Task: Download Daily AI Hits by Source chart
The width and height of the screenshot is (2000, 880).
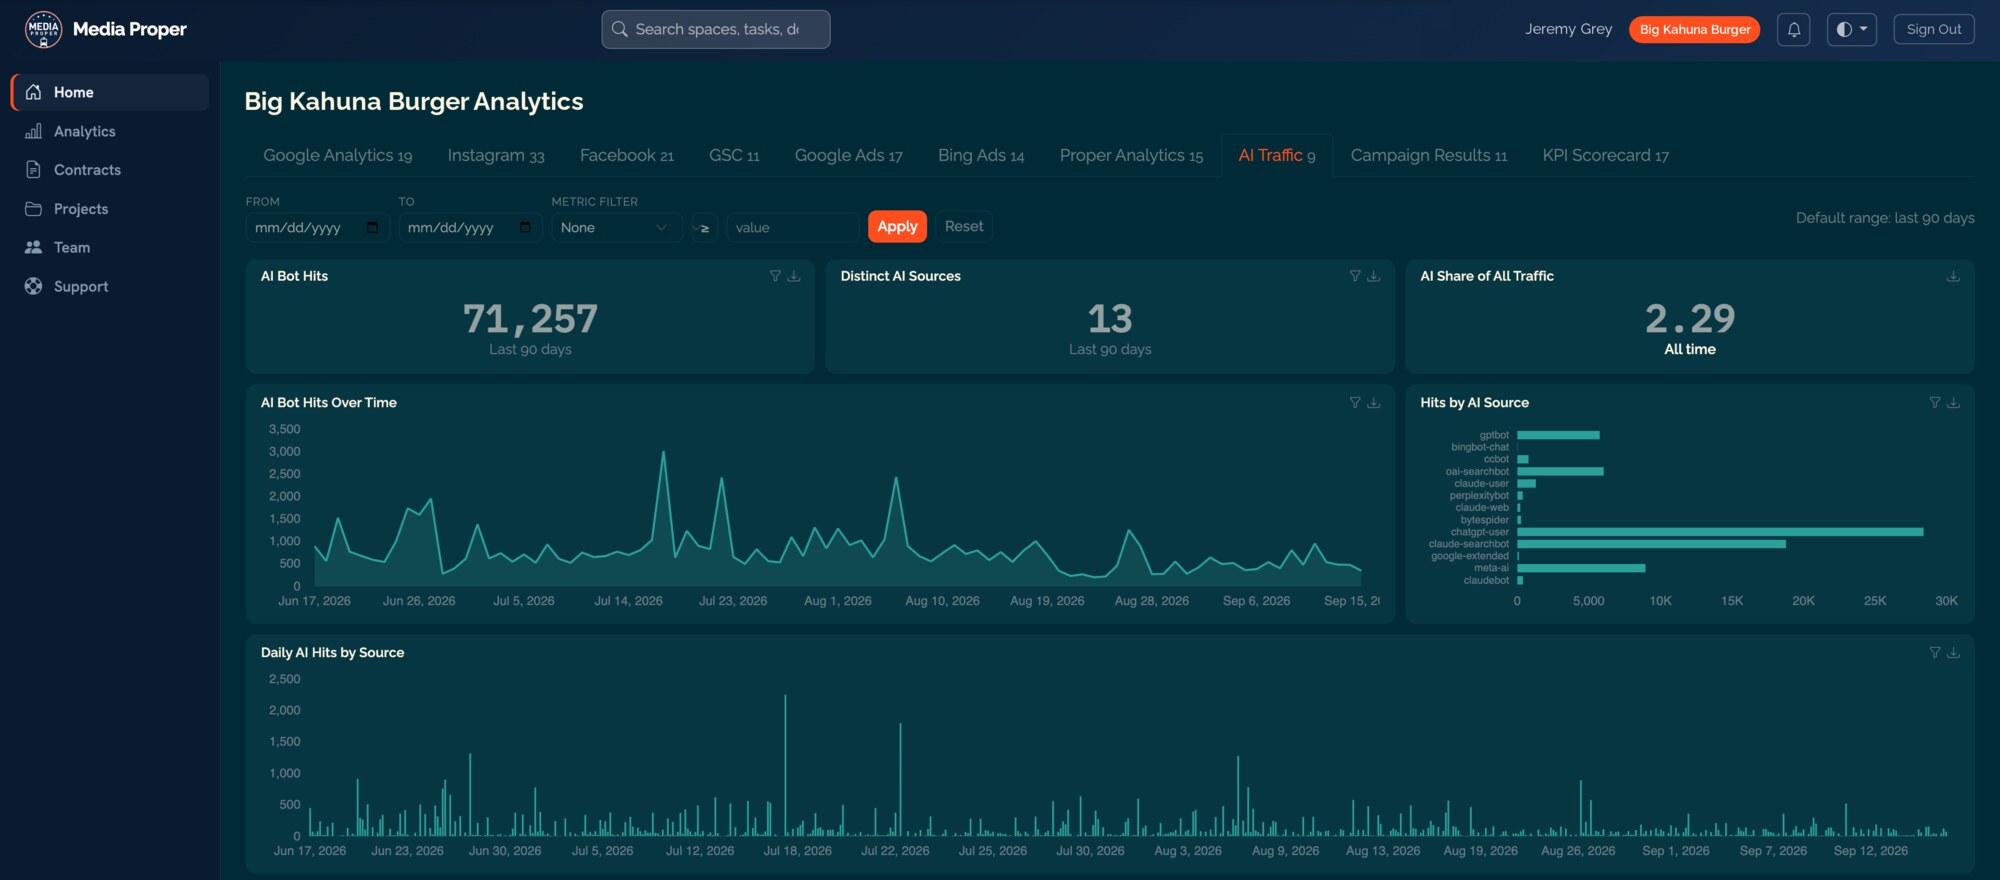Action: coord(1954,652)
